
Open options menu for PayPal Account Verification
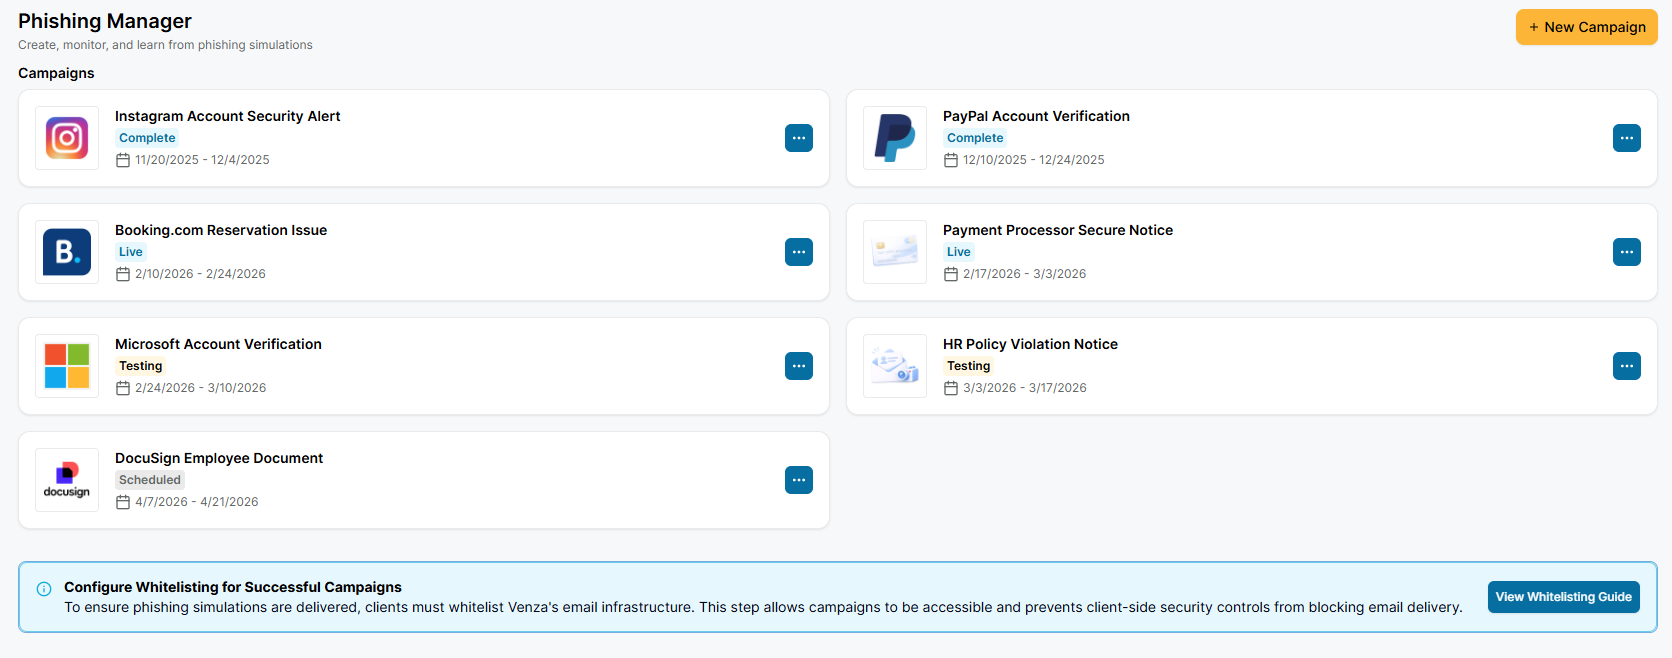point(1627,138)
